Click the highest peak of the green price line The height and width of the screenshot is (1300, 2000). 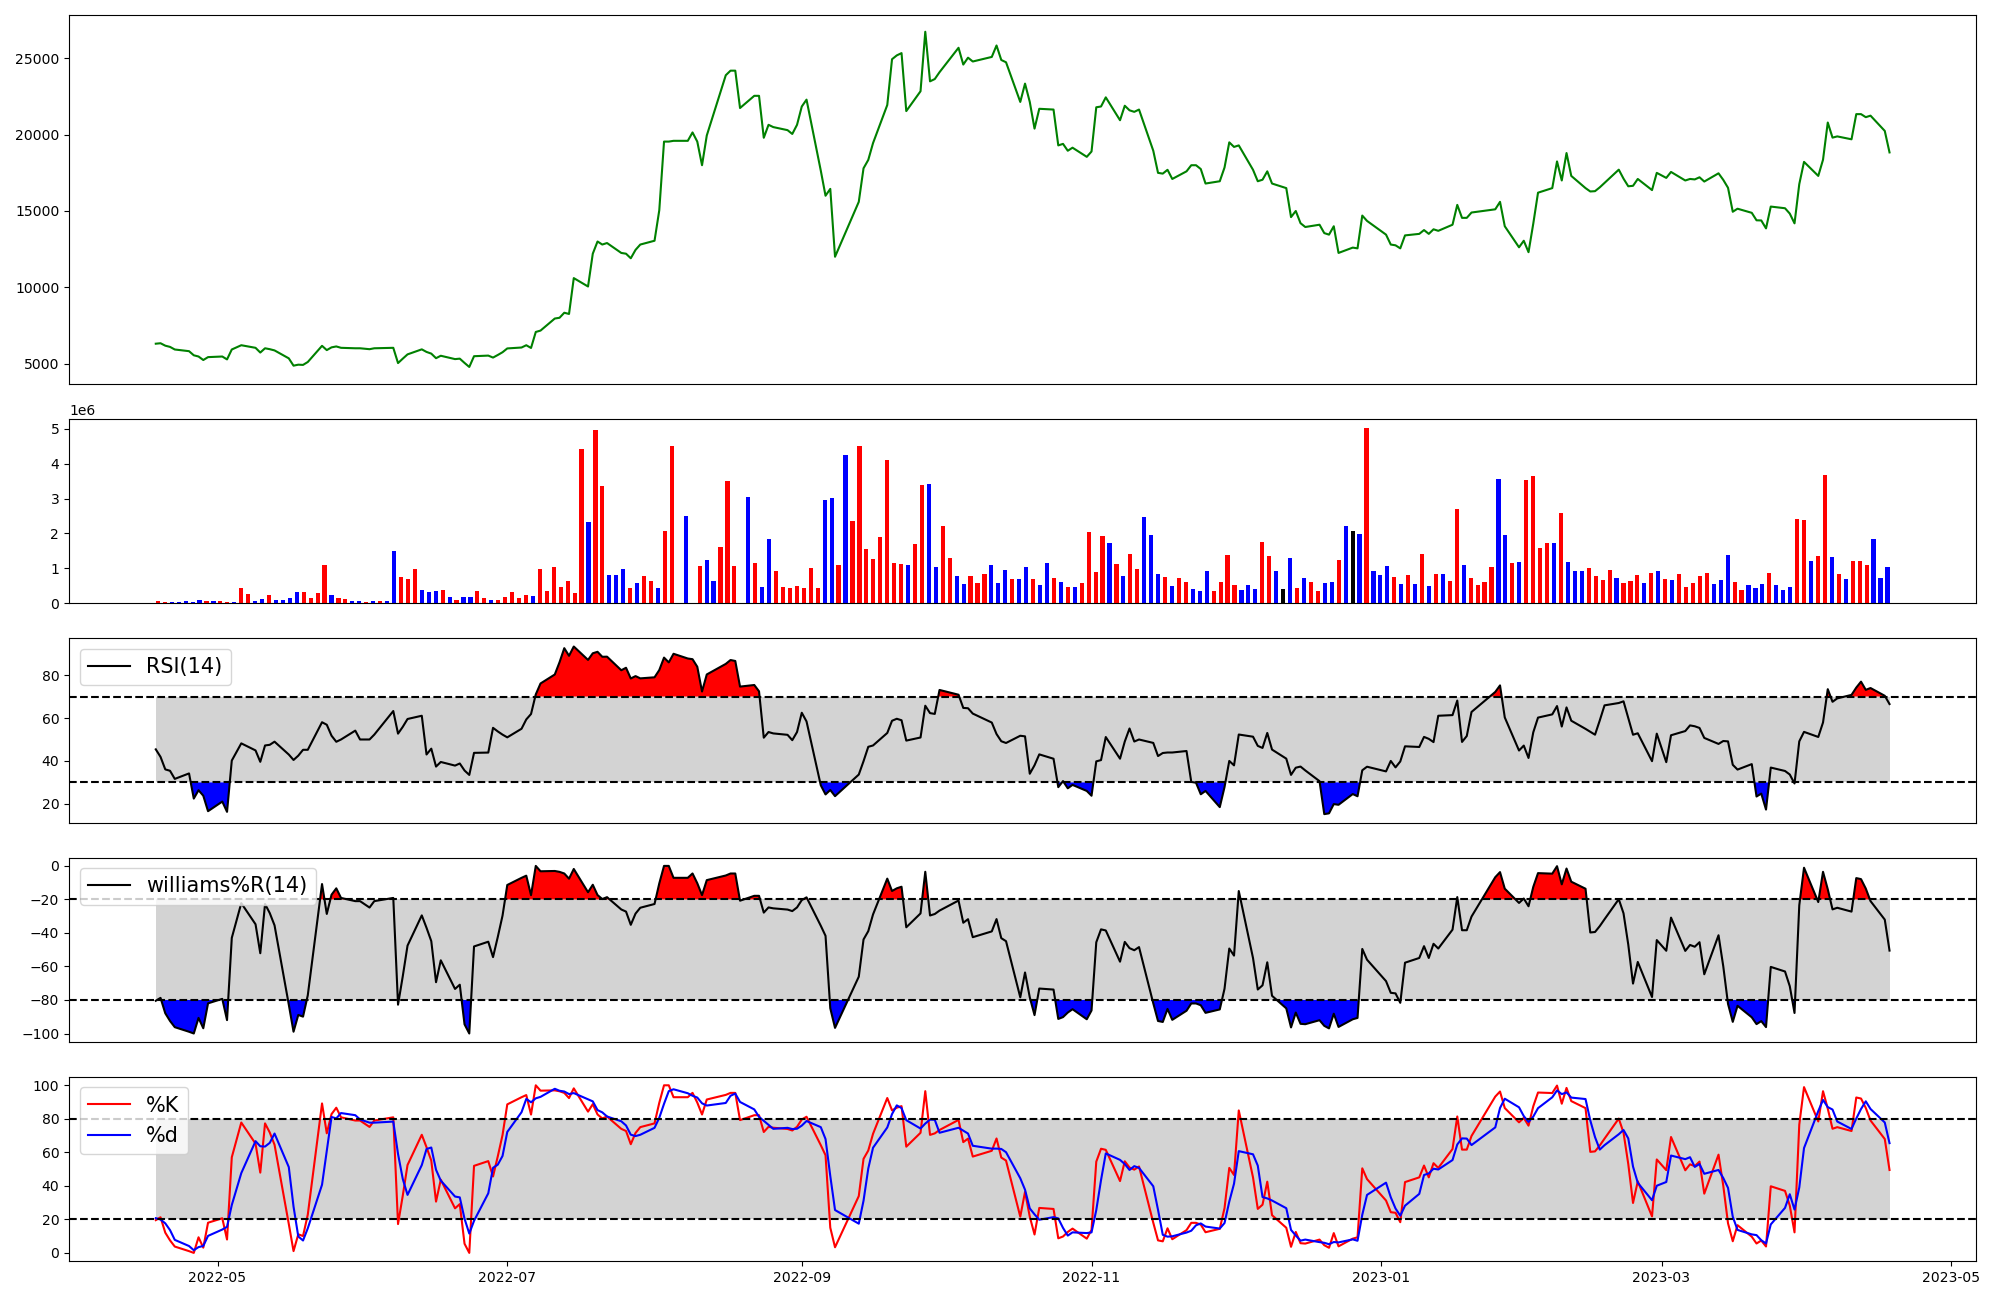pyautogui.click(x=925, y=33)
